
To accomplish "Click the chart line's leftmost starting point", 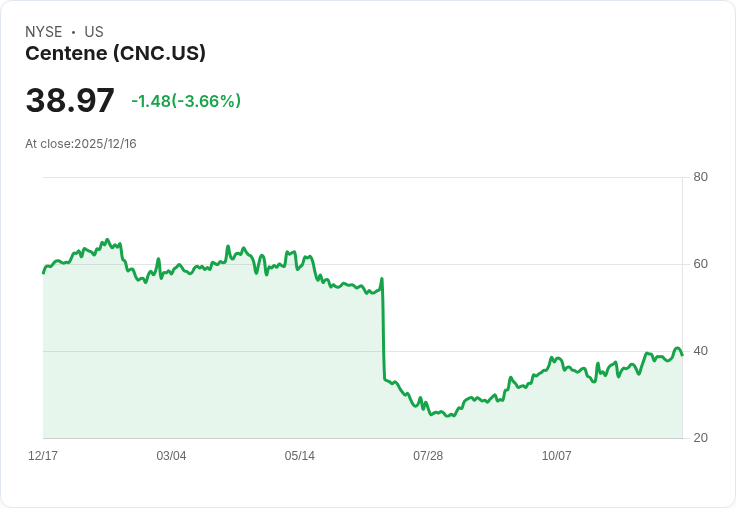I will click(43, 273).
